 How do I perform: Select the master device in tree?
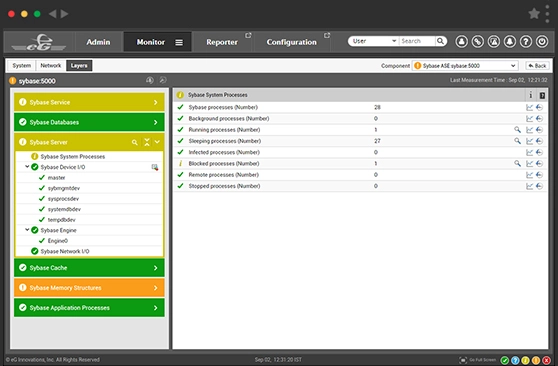(x=56, y=178)
